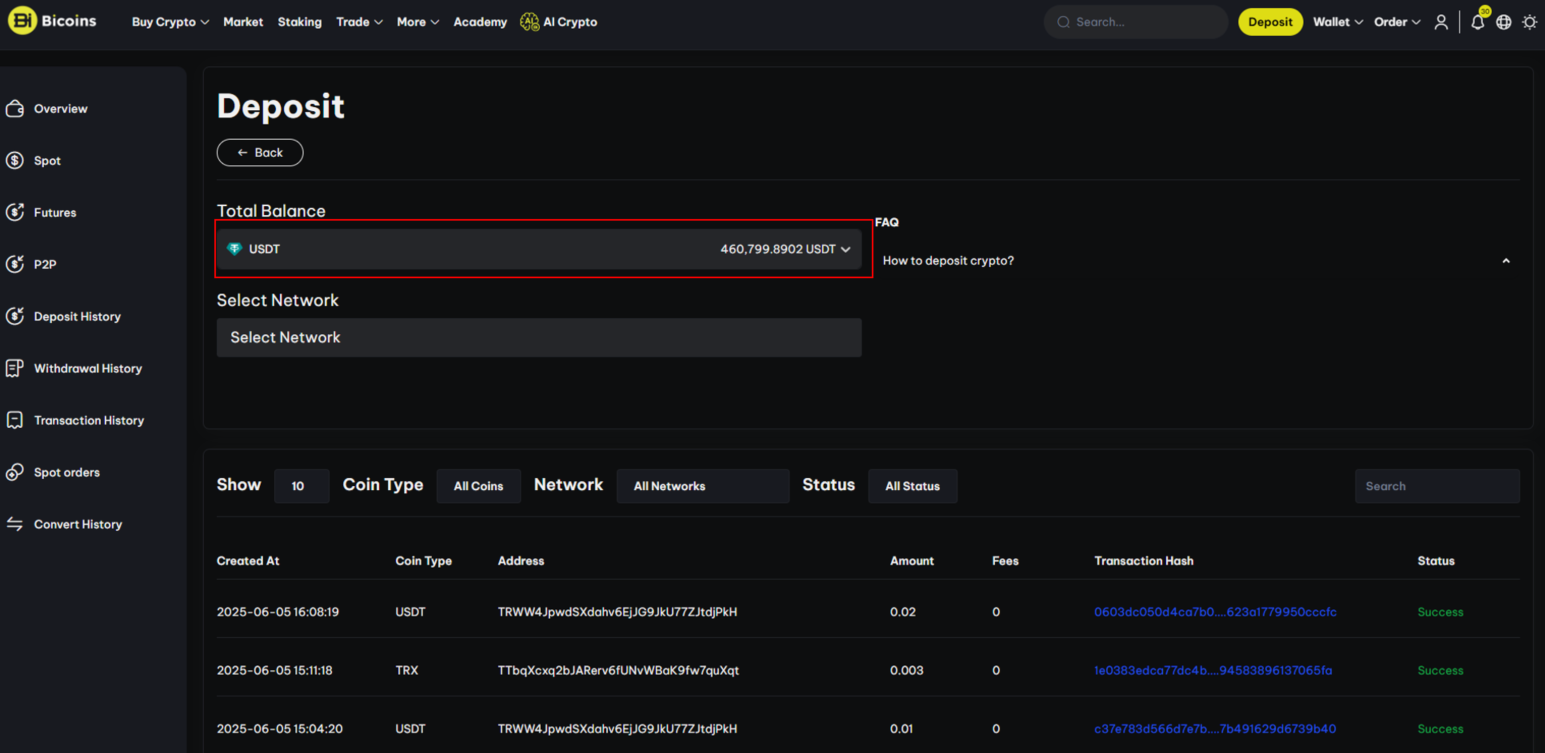Open the All Coins filter dropdown
Screen dimensions: 1545x753
coord(478,486)
